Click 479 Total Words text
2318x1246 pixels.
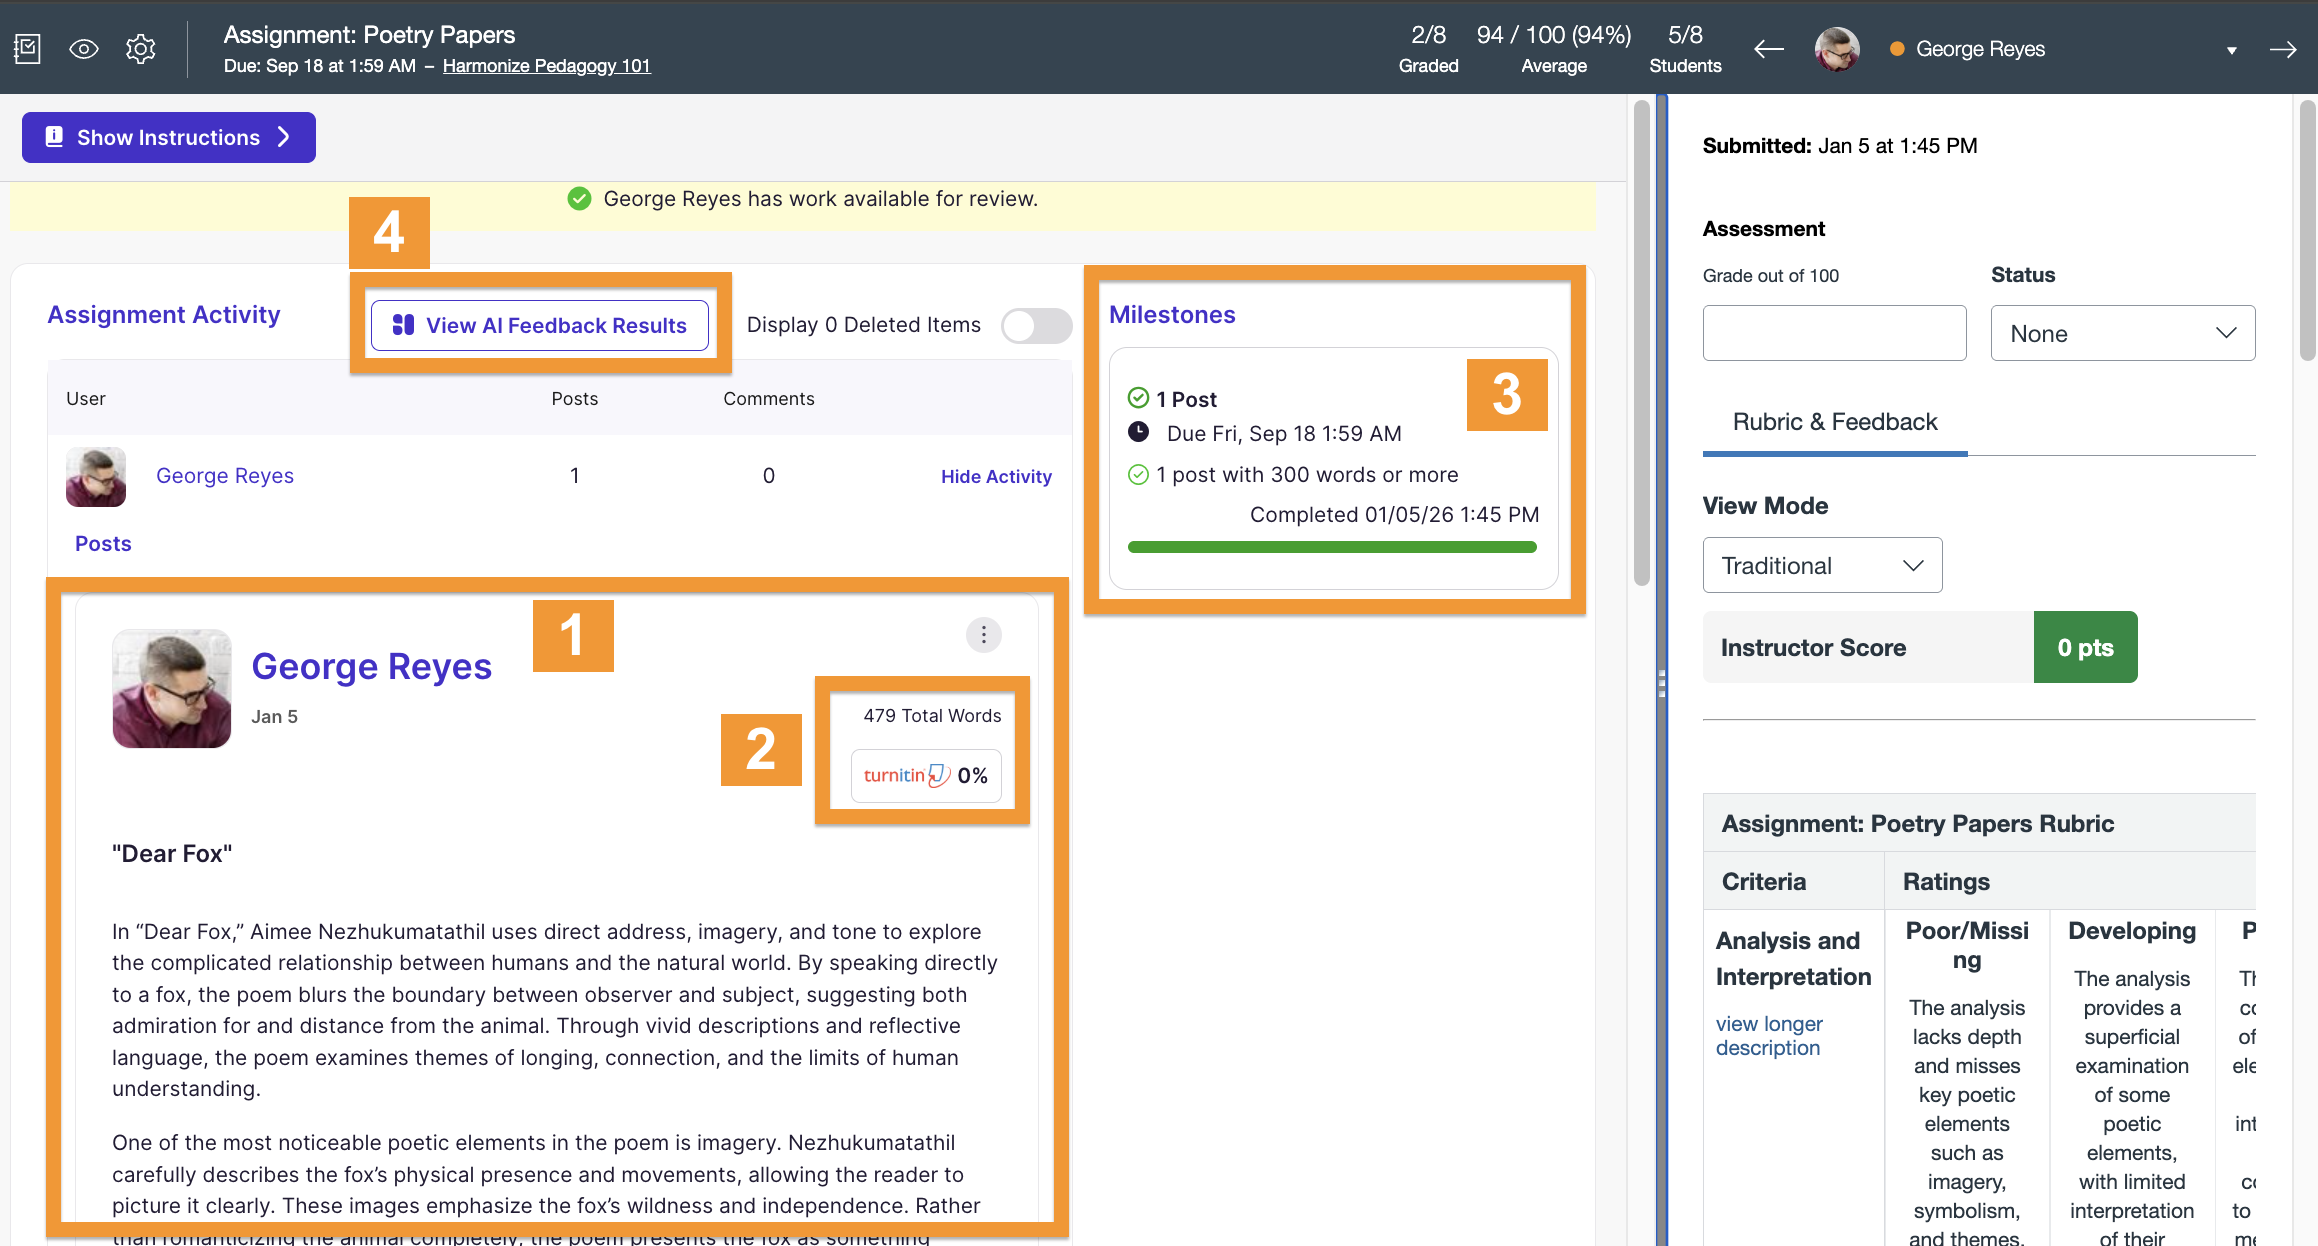(932, 716)
